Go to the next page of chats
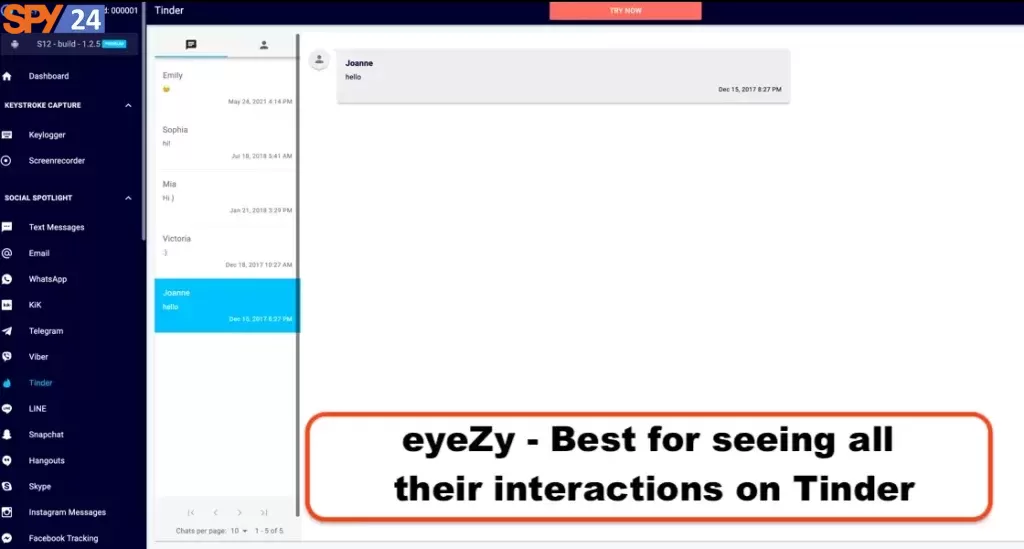The height and width of the screenshot is (549, 1024). (239, 513)
